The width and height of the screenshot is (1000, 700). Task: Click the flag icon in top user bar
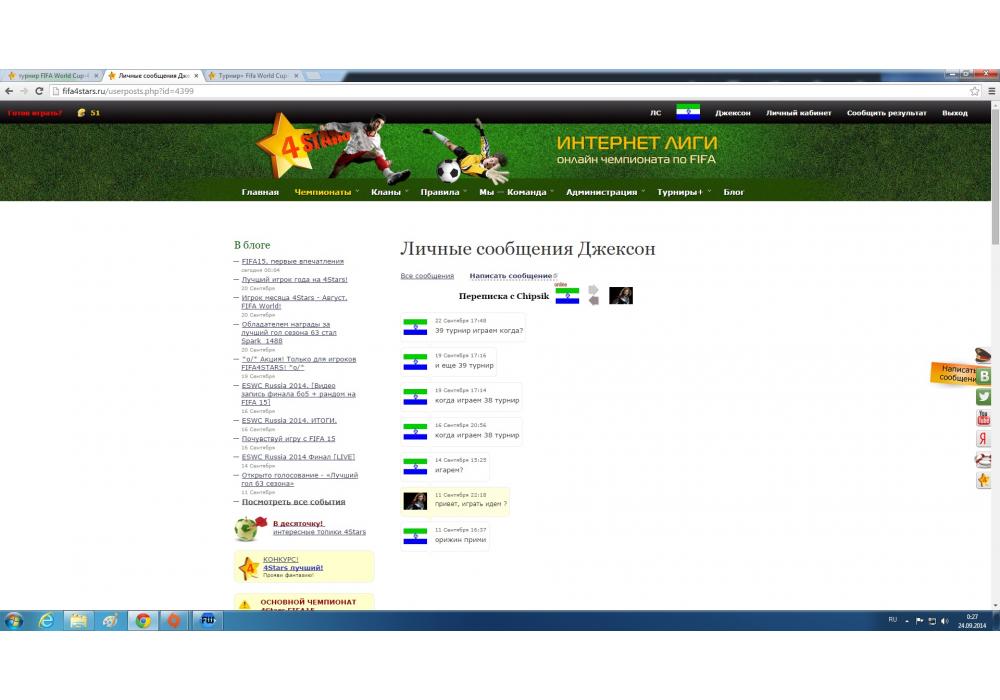pyautogui.click(x=687, y=112)
